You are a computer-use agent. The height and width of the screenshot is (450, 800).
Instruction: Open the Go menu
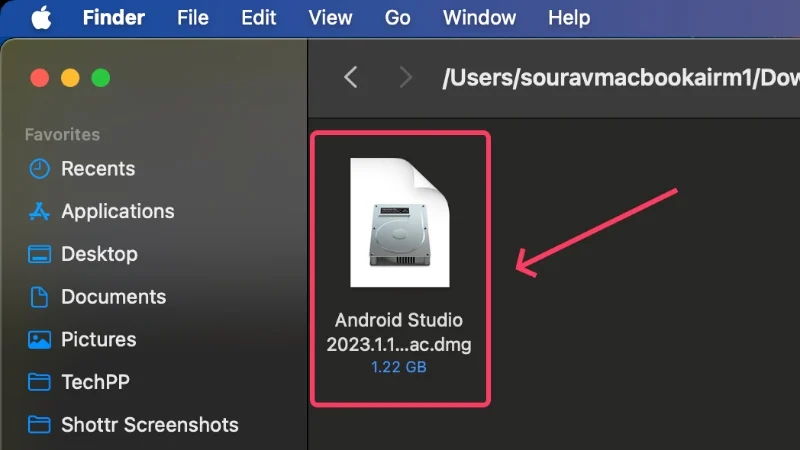coord(398,18)
